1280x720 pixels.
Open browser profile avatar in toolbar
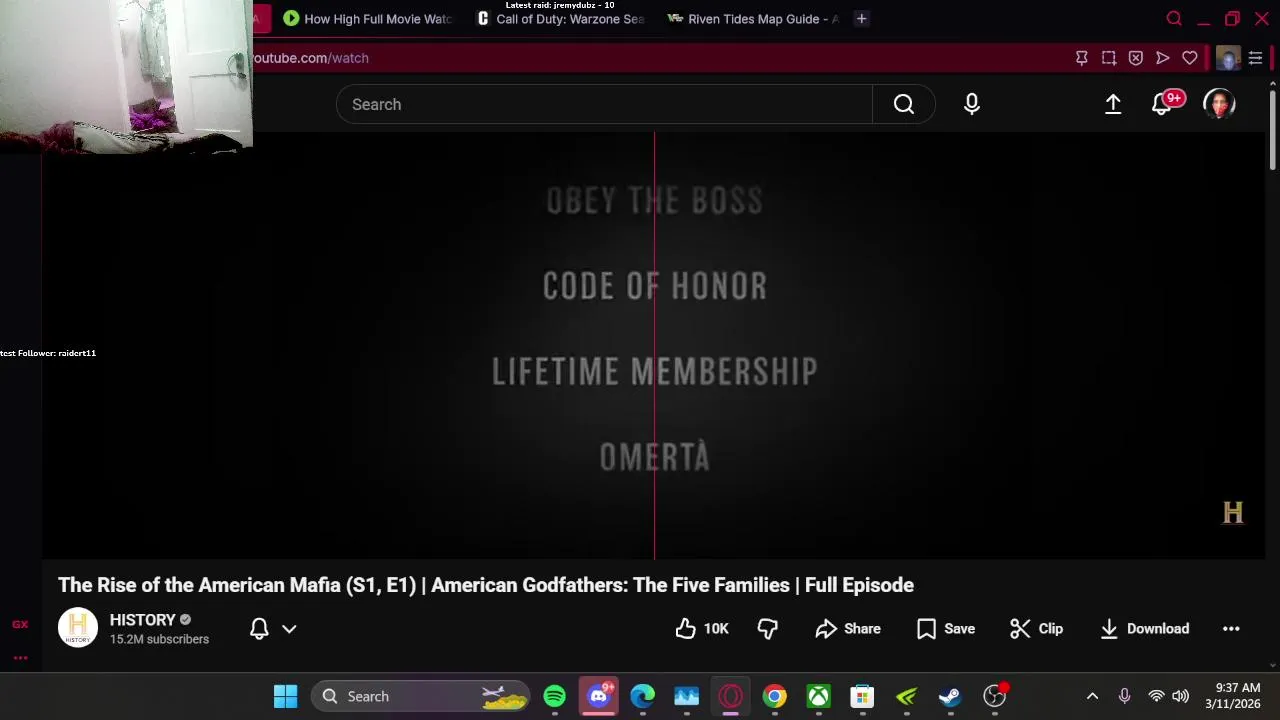(1228, 58)
